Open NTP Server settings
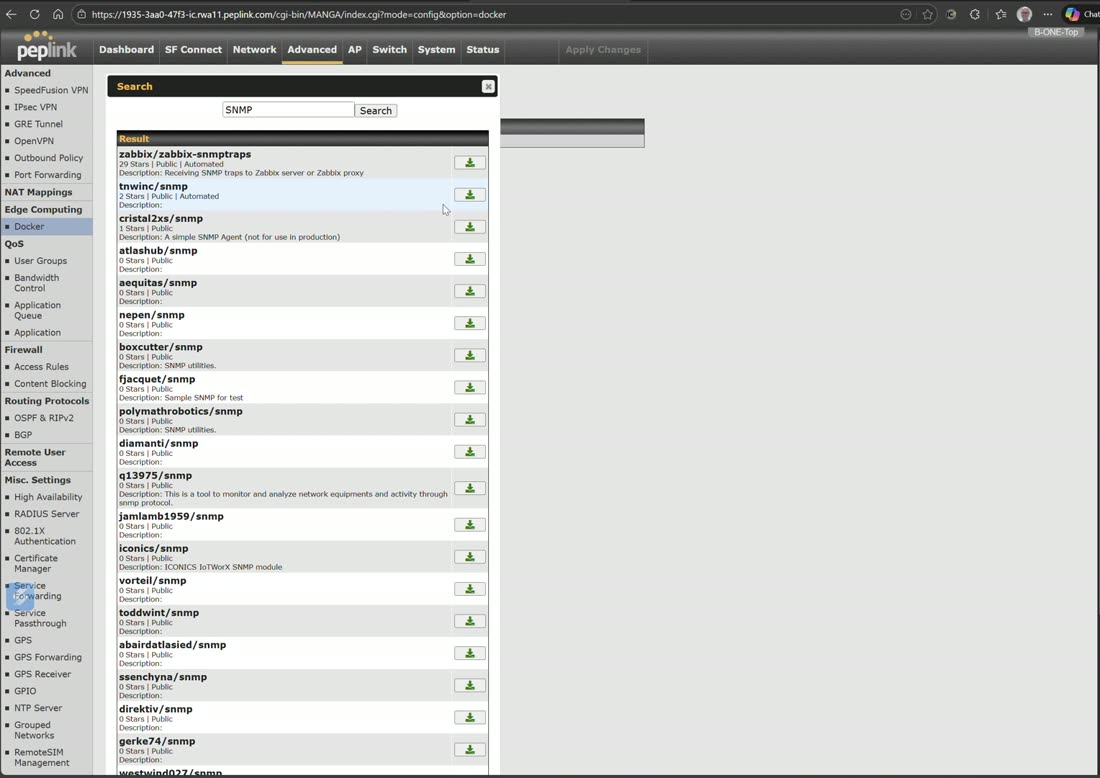The image size is (1100, 778). pyautogui.click(x=39, y=709)
